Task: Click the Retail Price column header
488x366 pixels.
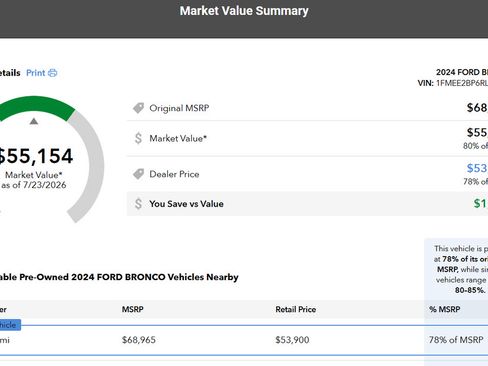Action: tap(296, 309)
